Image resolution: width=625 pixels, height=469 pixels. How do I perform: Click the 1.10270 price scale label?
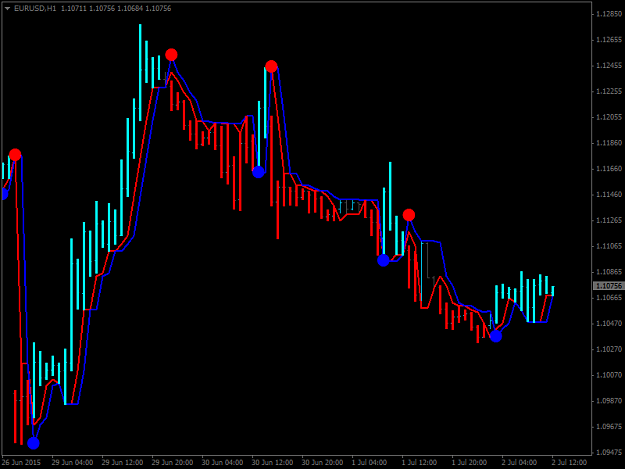(609, 349)
